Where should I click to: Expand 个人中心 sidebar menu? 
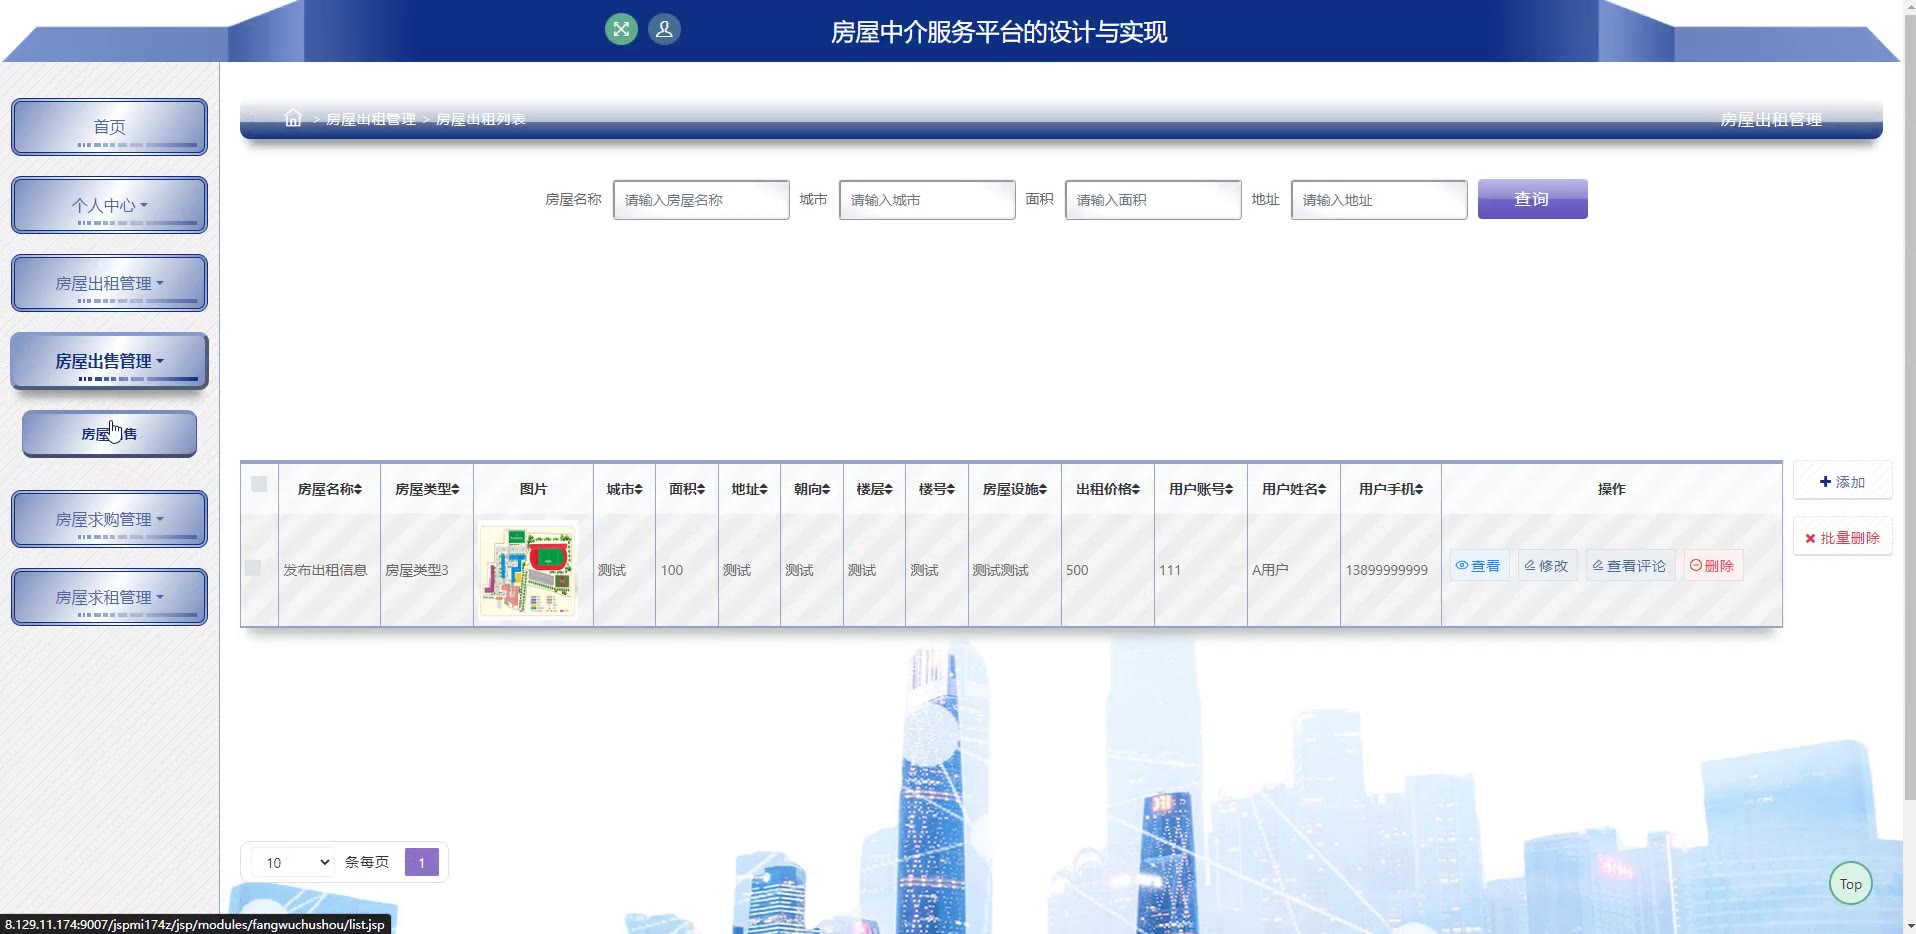pos(109,205)
